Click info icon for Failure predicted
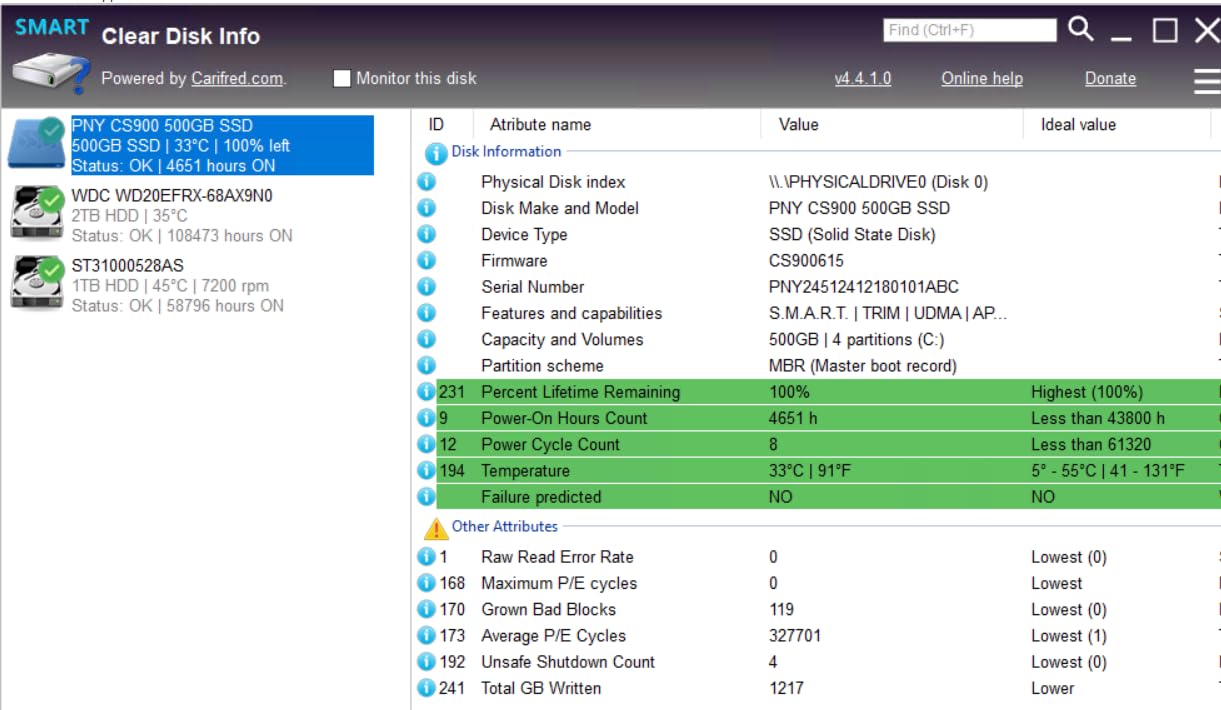 (426, 497)
